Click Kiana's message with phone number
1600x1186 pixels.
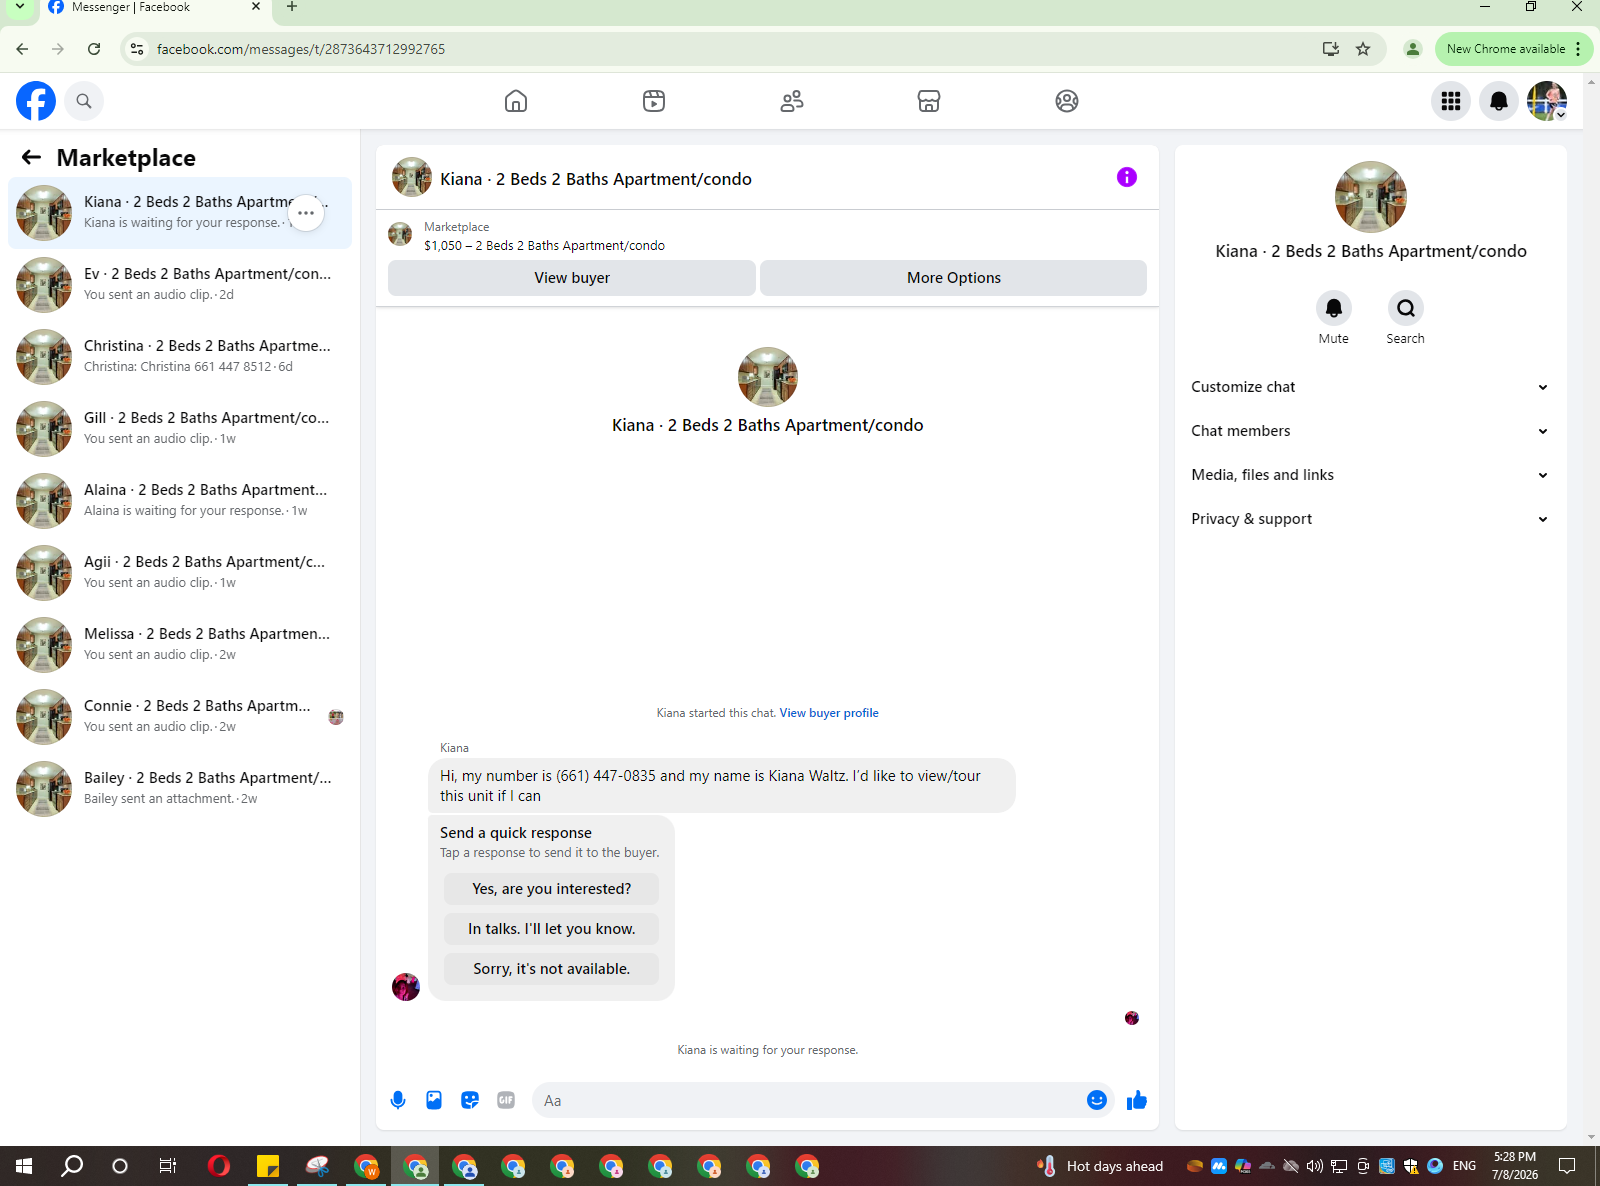[x=722, y=786]
